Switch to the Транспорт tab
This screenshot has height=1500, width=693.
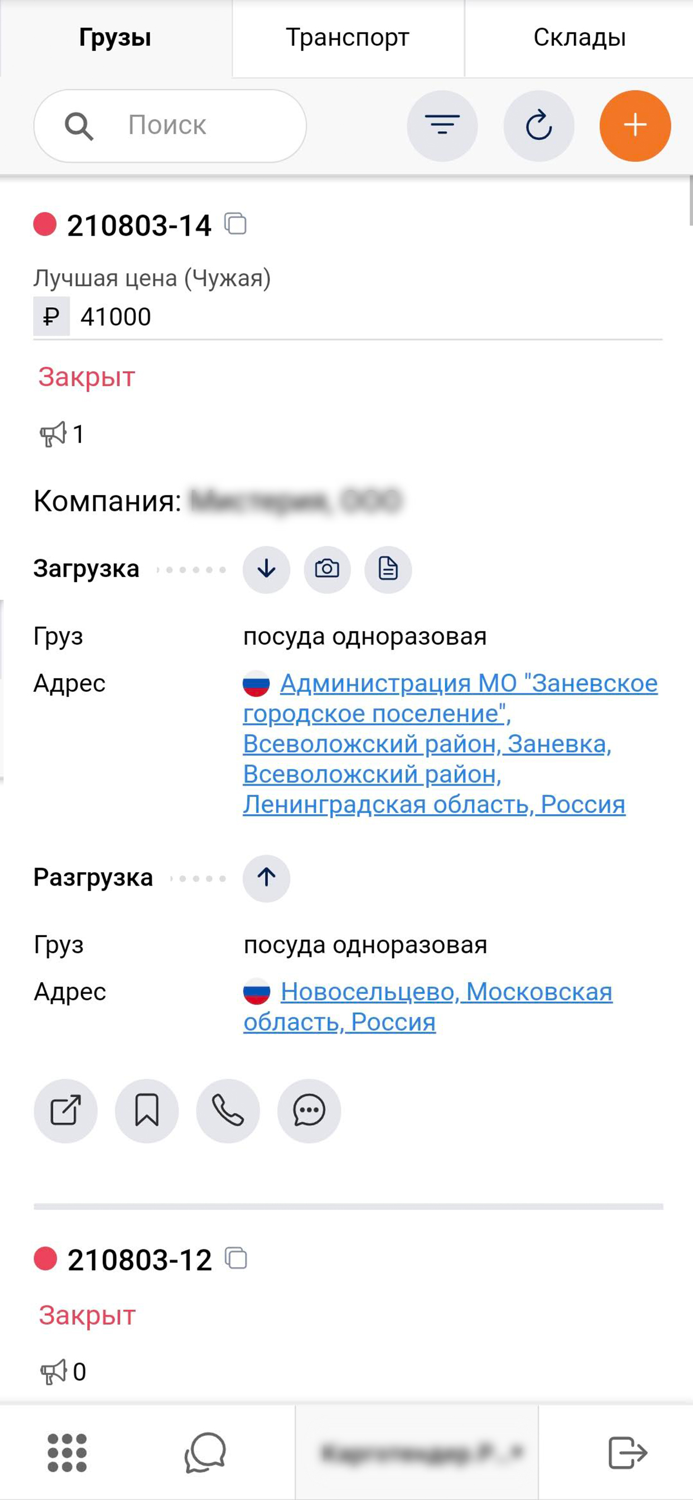(348, 38)
